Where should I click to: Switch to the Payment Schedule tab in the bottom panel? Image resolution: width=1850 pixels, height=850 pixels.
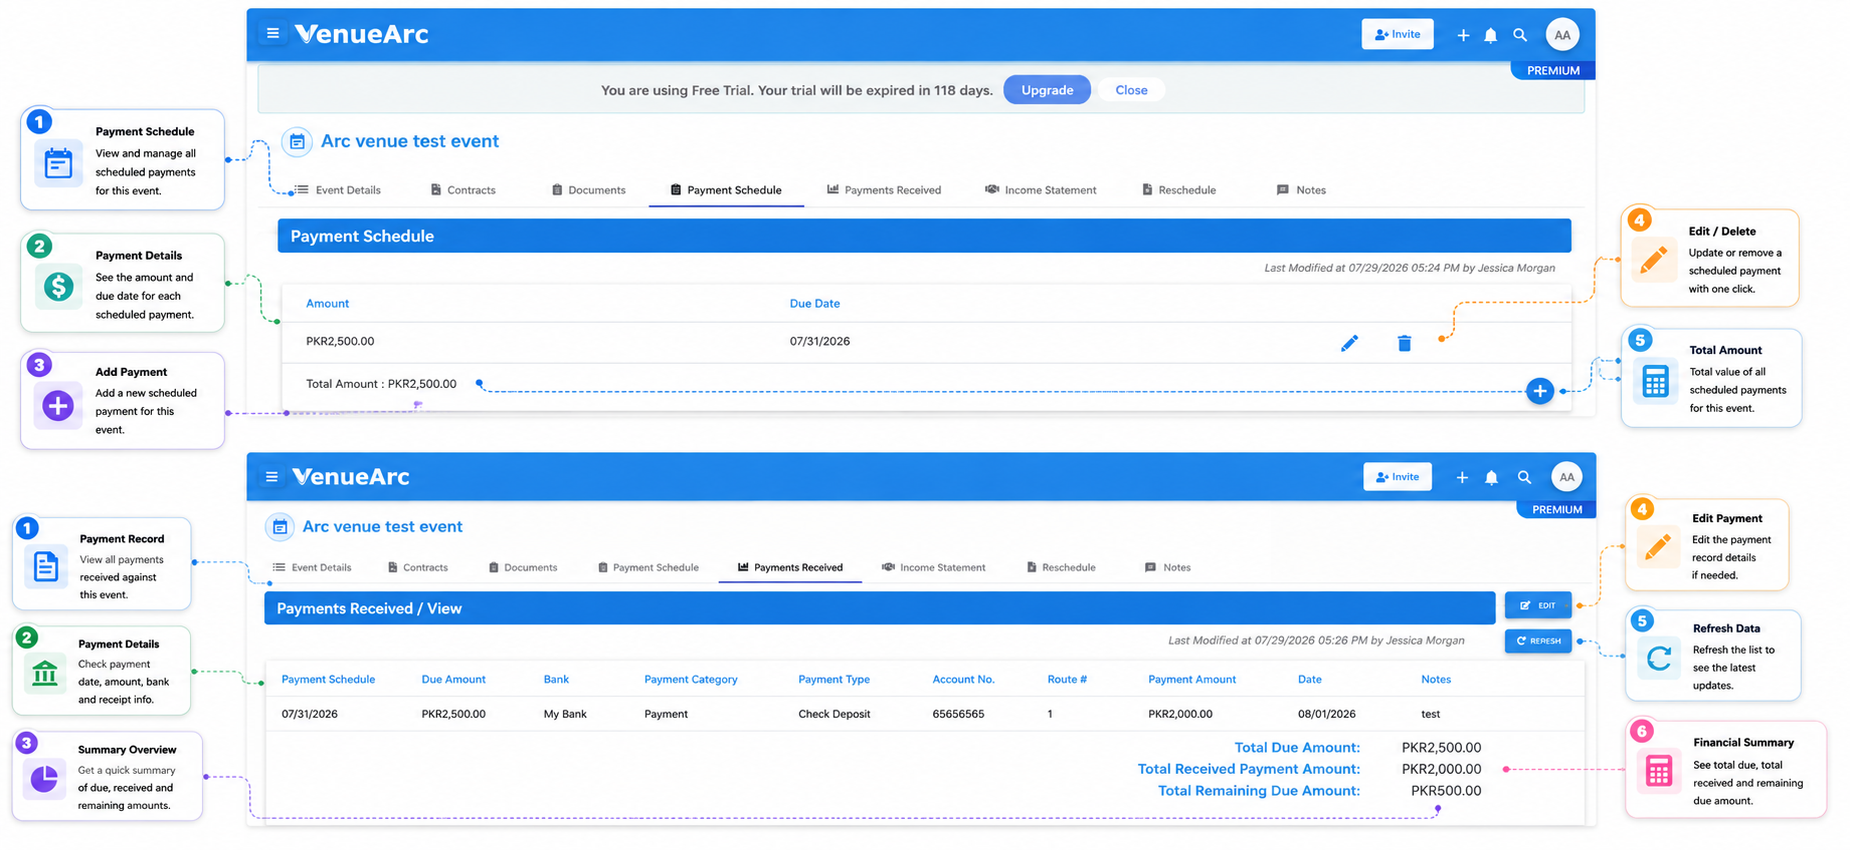[x=648, y=567]
